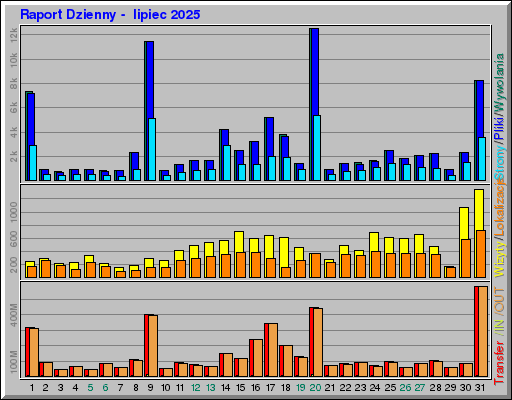The width and height of the screenshot is (512, 400).
Task: Pick the '2k' y-axis label
Action: (x=14, y=156)
